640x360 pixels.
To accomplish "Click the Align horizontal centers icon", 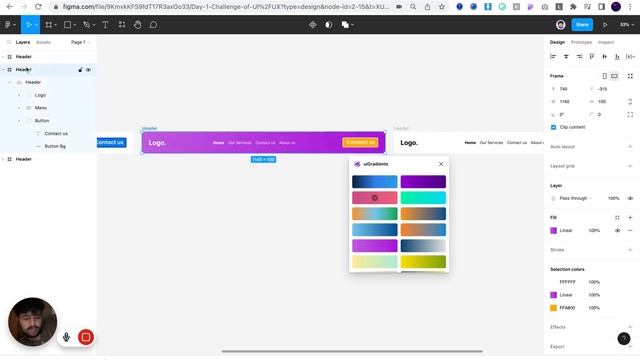I will (x=566, y=57).
